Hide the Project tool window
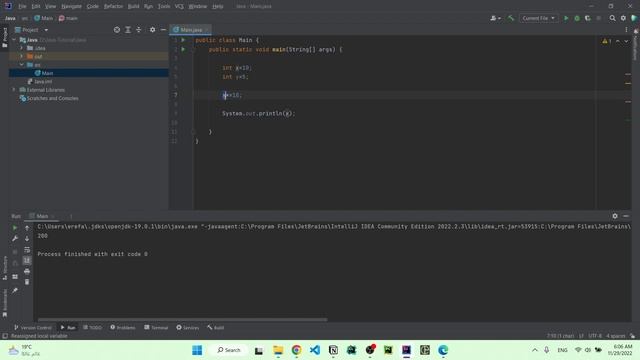The height and width of the screenshot is (360, 640). (x=163, y=30)
